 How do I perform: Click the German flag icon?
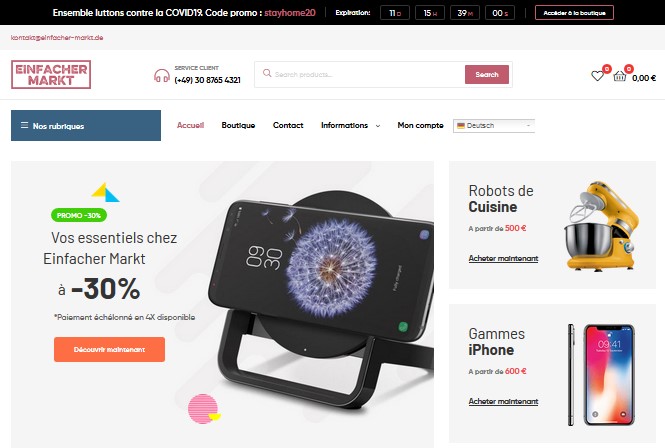[461, 126]
